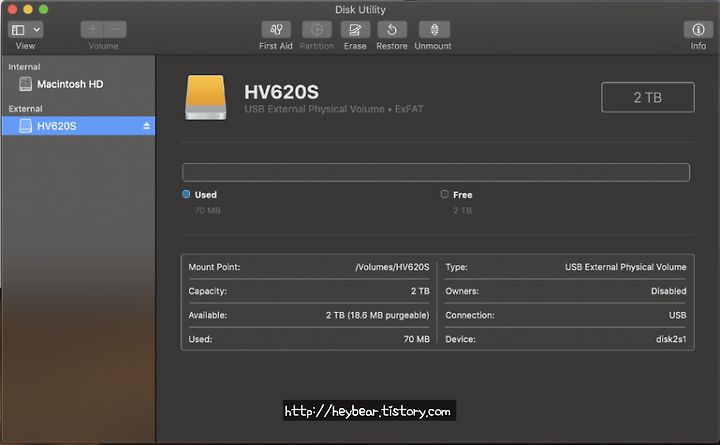Click the Device value disk2s1
The height and width of the screenshot is (445, 720).
click(671, 339)
